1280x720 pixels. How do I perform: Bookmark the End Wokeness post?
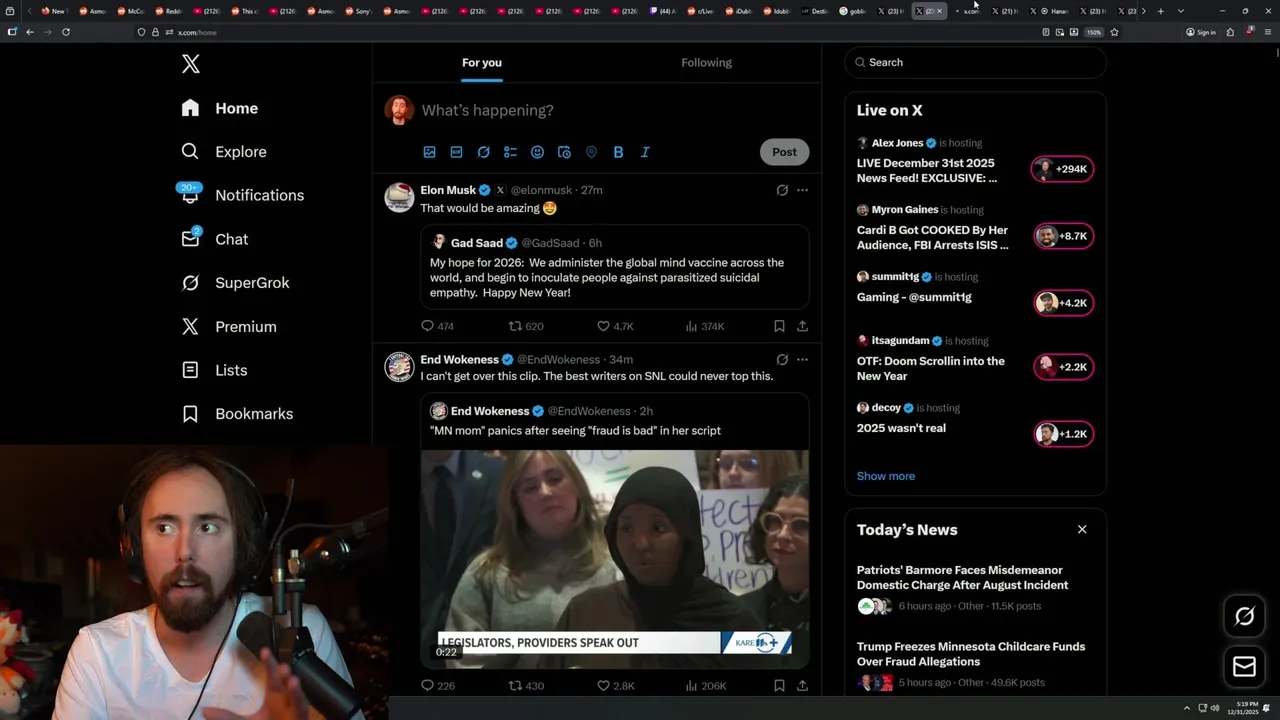pyautogui.click(x=779, y=686)
